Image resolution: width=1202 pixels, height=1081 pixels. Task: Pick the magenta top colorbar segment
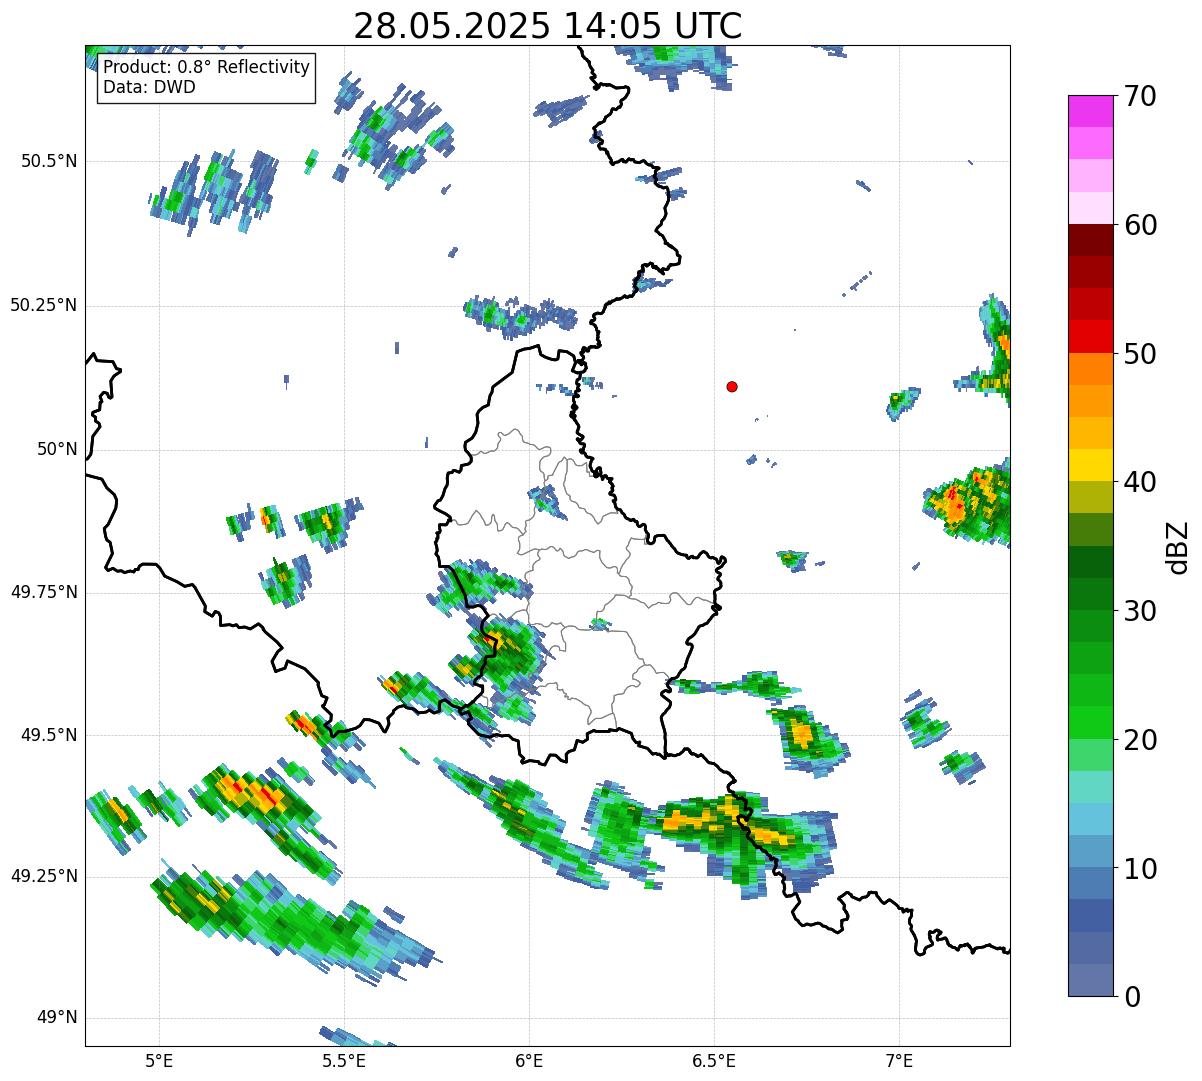pyautogui.click(x=1090, y=111)
